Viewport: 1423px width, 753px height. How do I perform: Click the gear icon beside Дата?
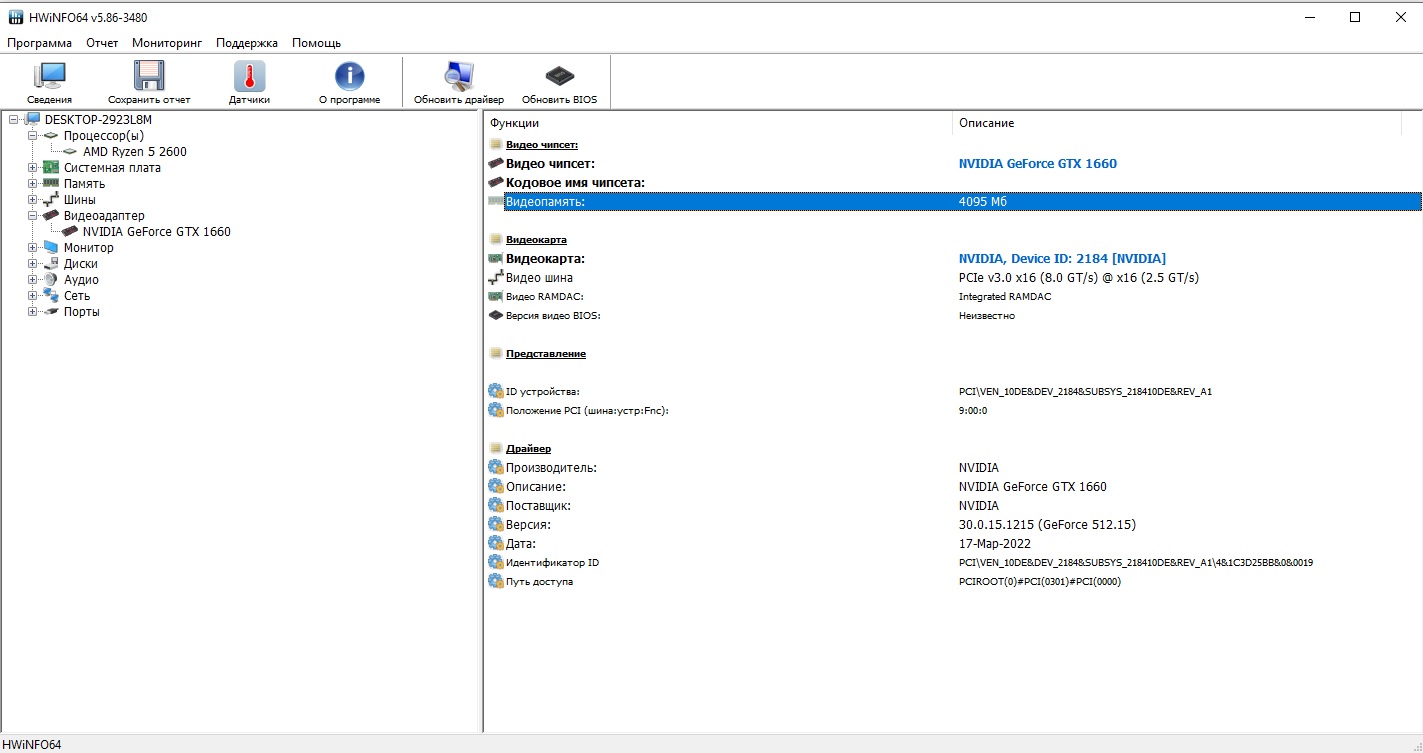(496, 543)
